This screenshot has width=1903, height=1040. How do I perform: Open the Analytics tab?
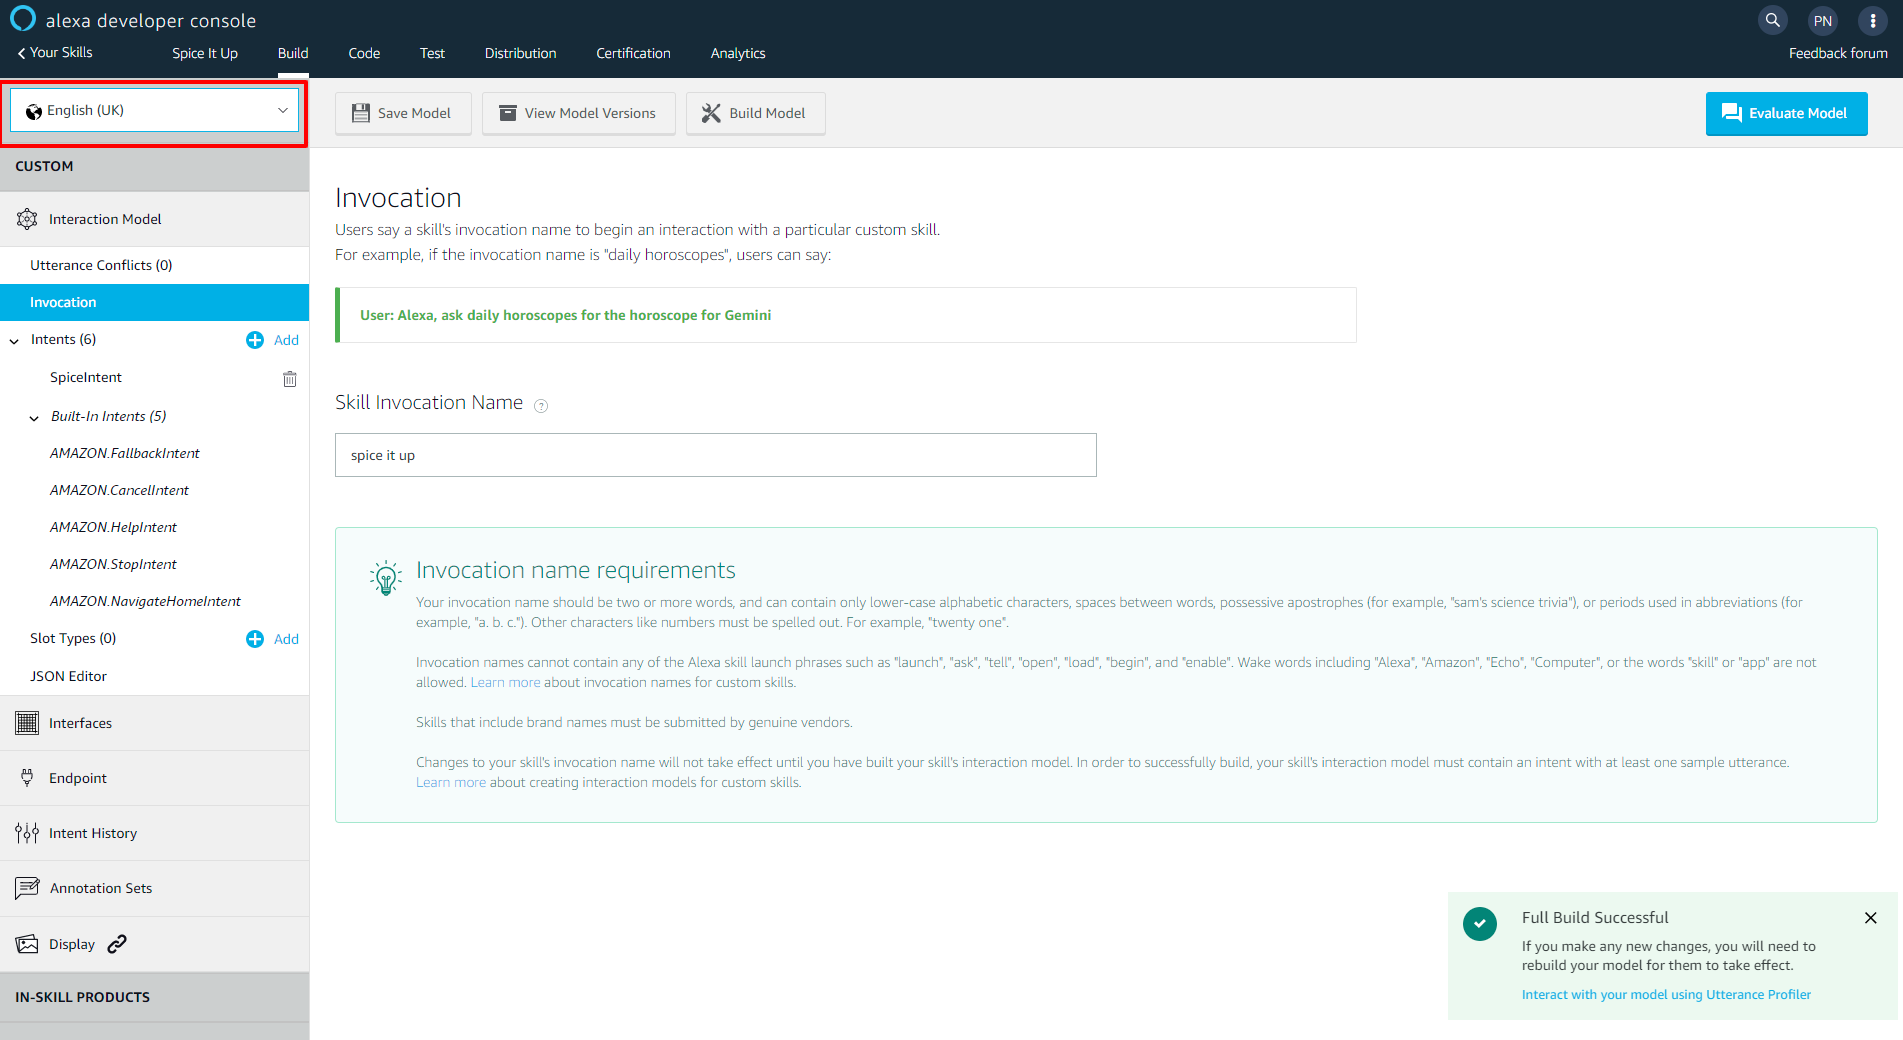click(738, 53)
